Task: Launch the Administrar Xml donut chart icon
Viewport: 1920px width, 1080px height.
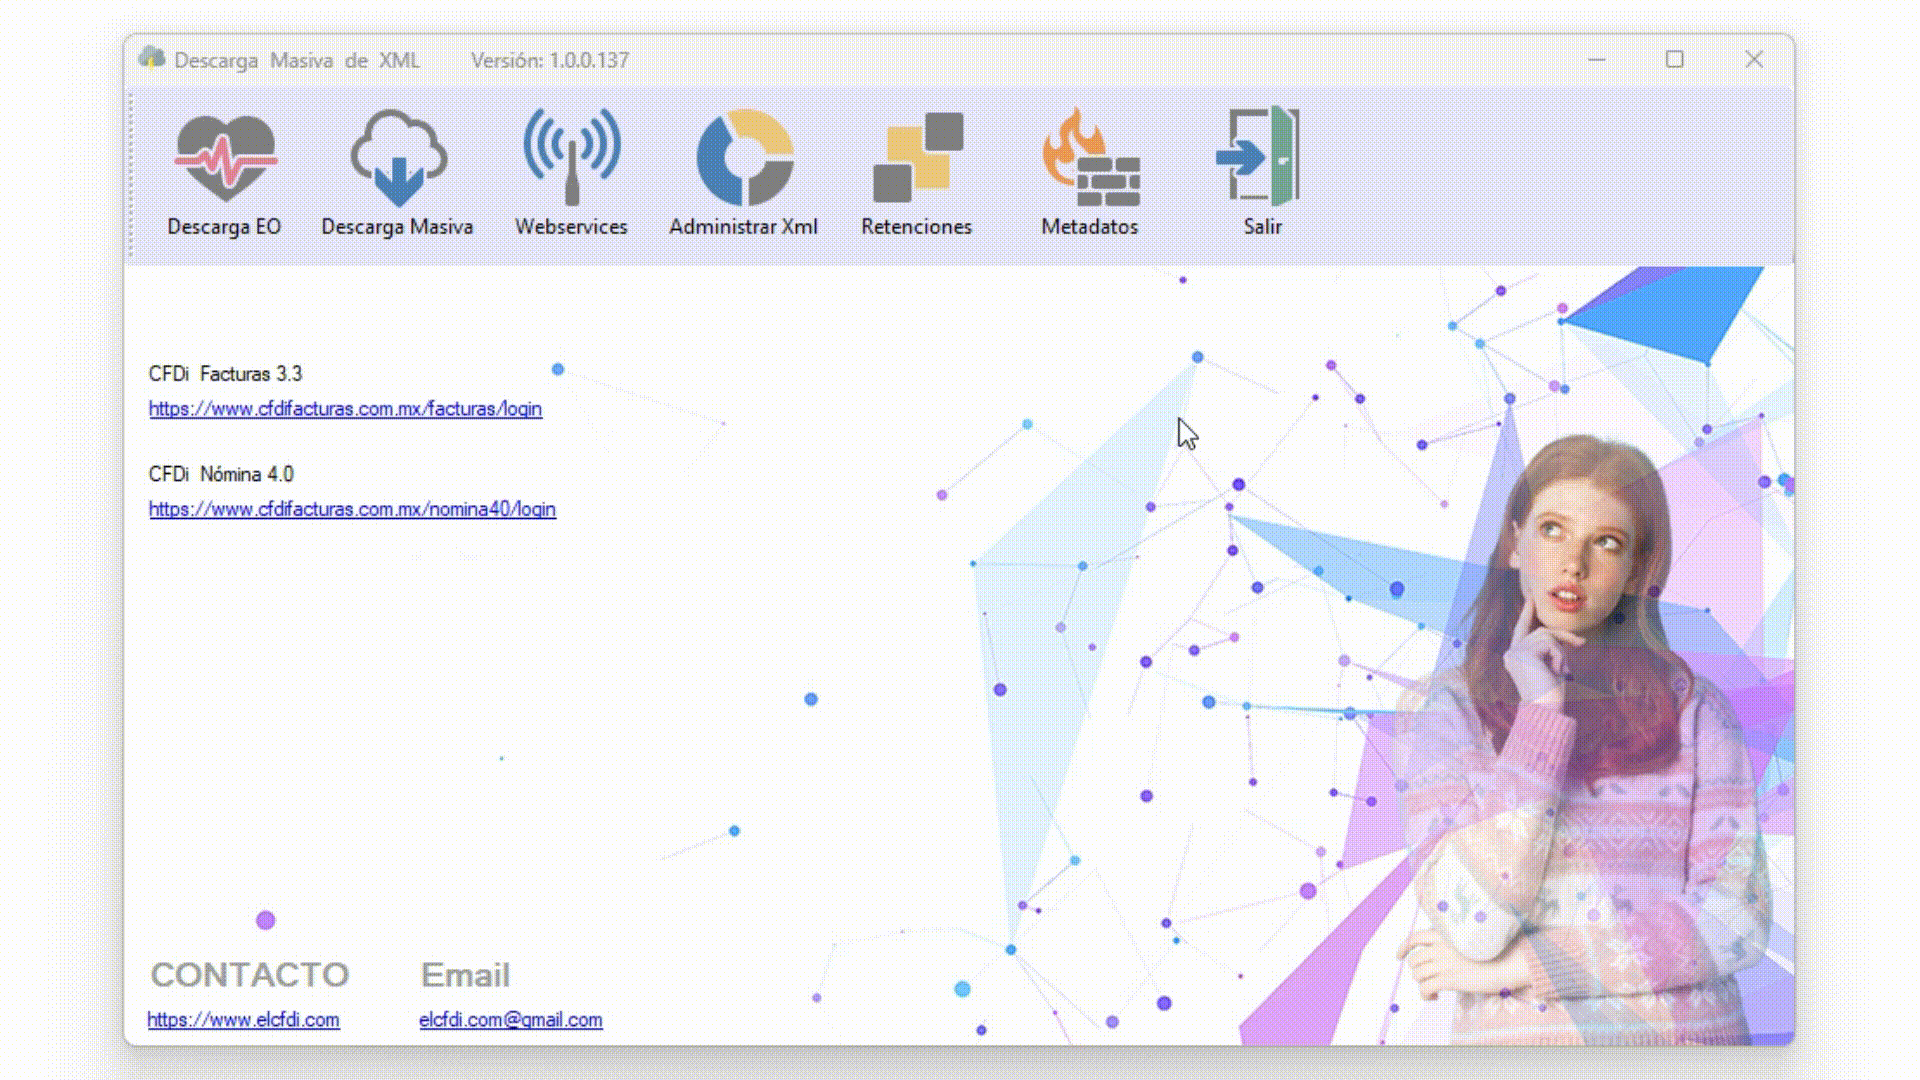Action: pos(744,158)
